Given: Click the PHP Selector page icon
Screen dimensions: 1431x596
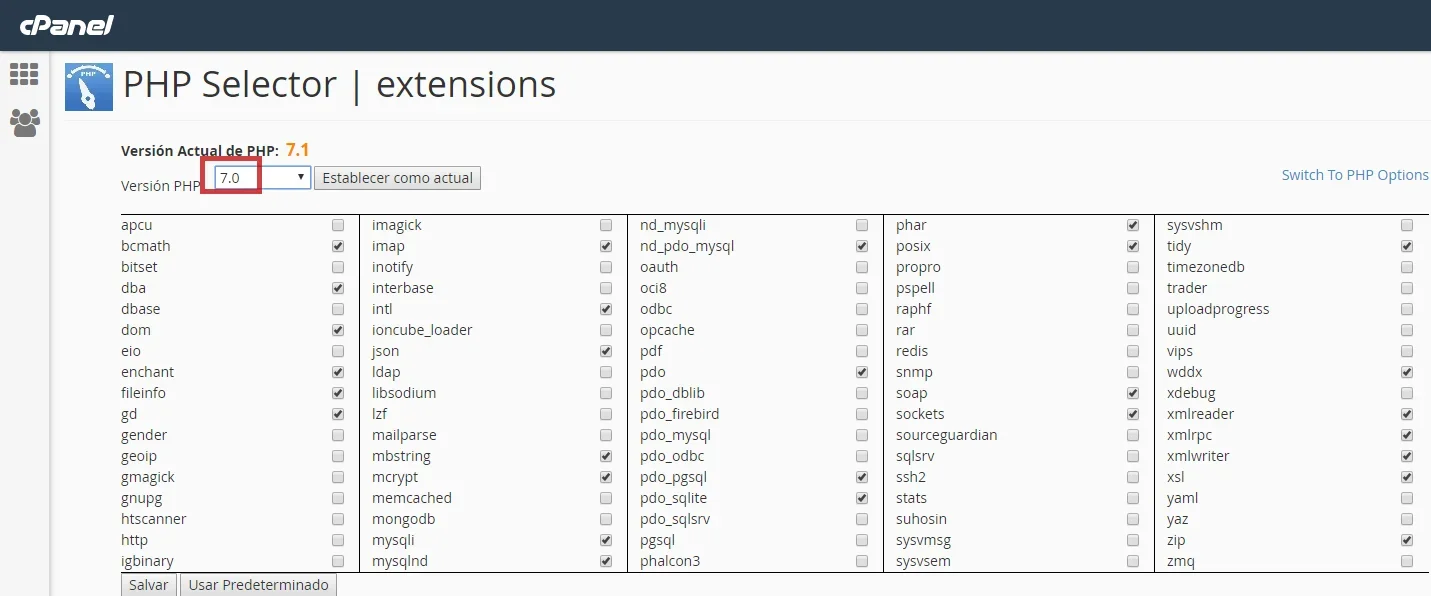Looking at the screenshot, I should click(89, 87).
